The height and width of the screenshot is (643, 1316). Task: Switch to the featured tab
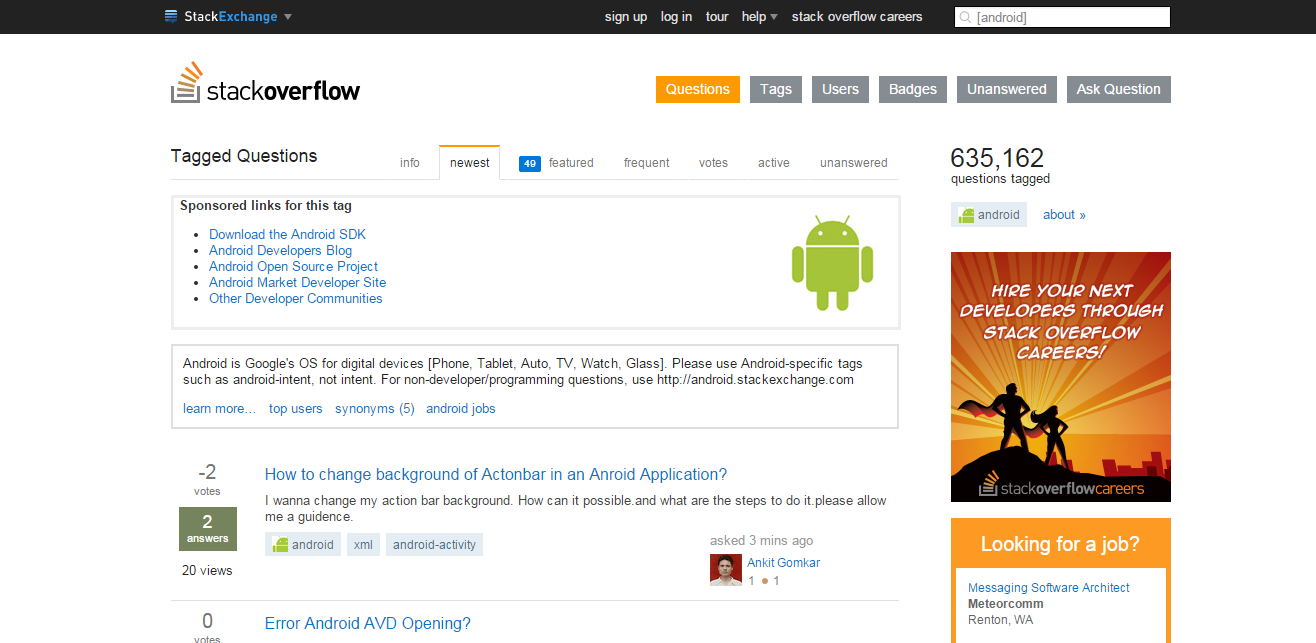click(571, 163)
